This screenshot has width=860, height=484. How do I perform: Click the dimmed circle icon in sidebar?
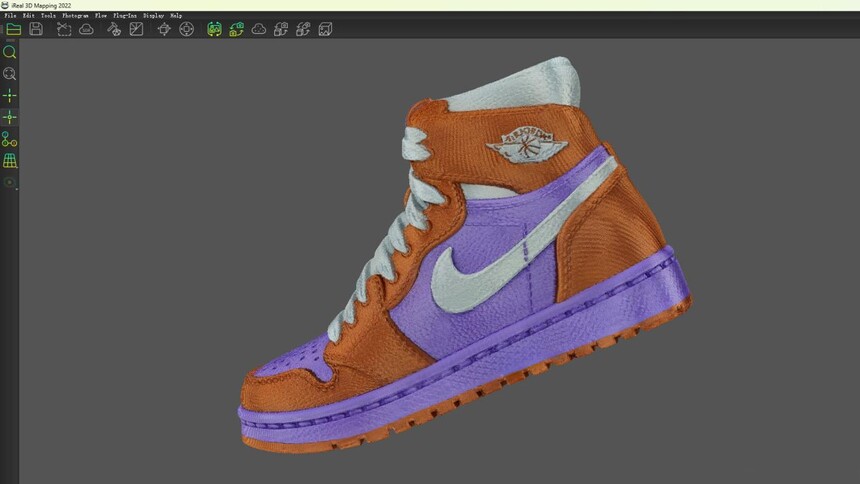point(9,182)
